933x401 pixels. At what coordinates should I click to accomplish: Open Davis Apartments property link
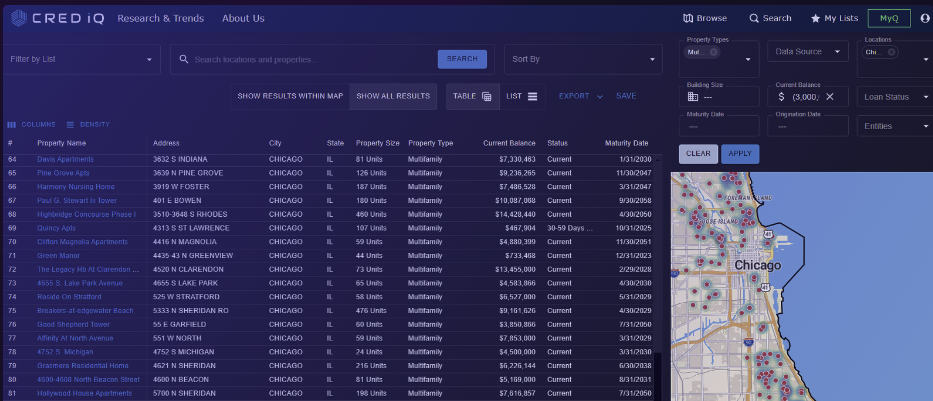point(65,159)
